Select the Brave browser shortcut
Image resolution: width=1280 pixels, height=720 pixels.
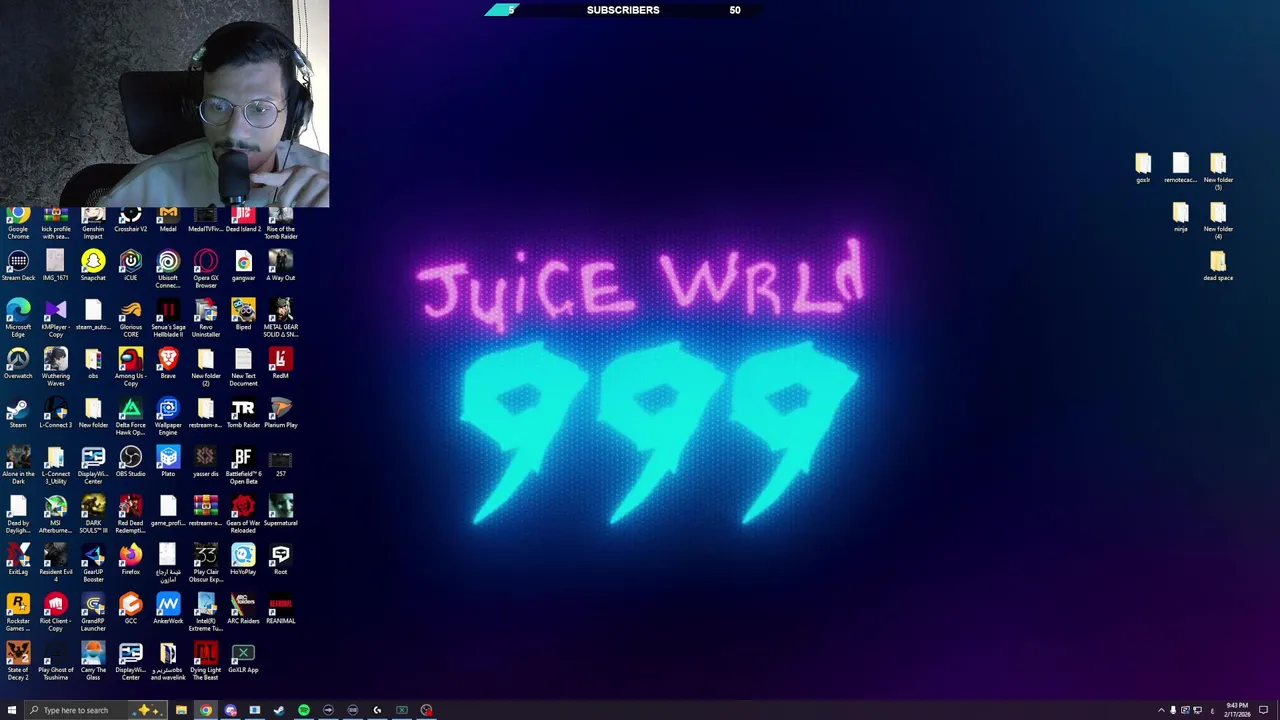pyautogui.click(x=168, y=364)
